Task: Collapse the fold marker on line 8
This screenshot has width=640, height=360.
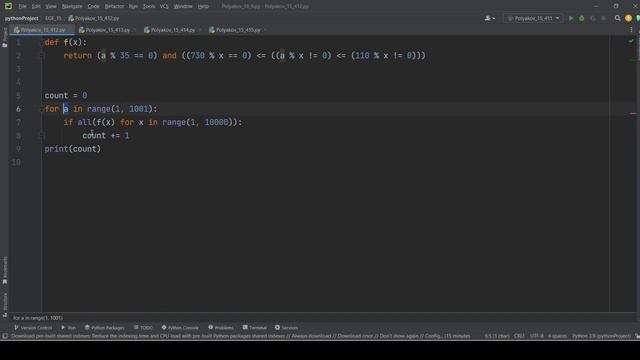Action: click(x=42, y=136)
